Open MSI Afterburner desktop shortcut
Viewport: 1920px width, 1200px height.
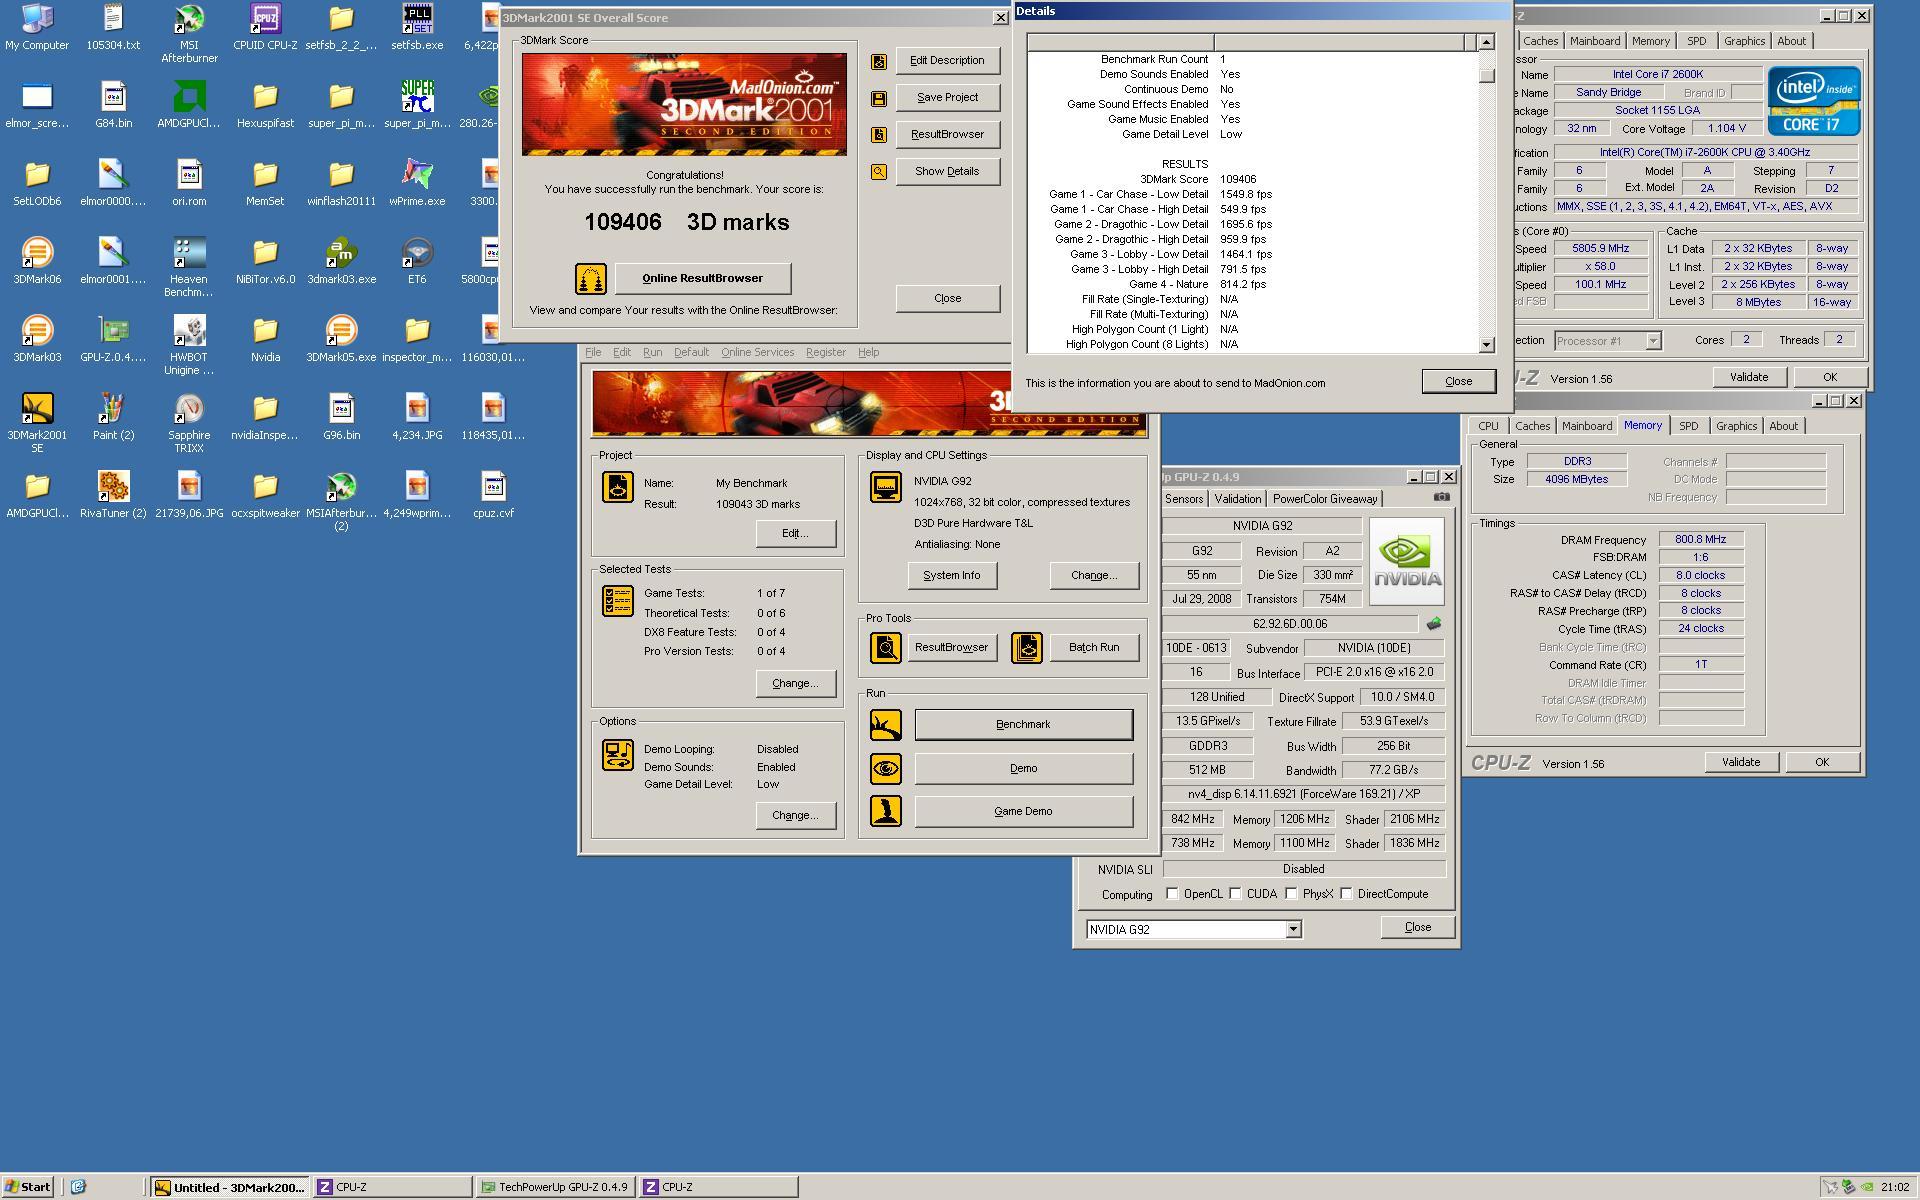[x=189, y=32]
